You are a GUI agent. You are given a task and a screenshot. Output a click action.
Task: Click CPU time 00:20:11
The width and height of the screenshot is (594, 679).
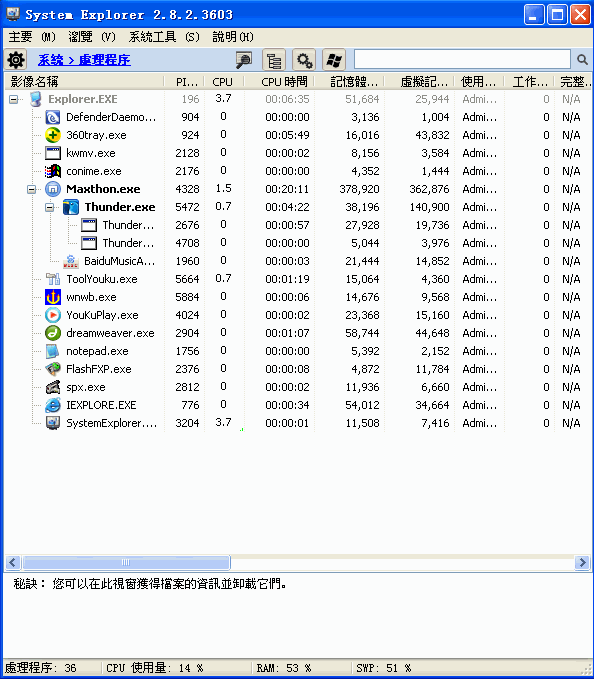[x=287, y=189]
